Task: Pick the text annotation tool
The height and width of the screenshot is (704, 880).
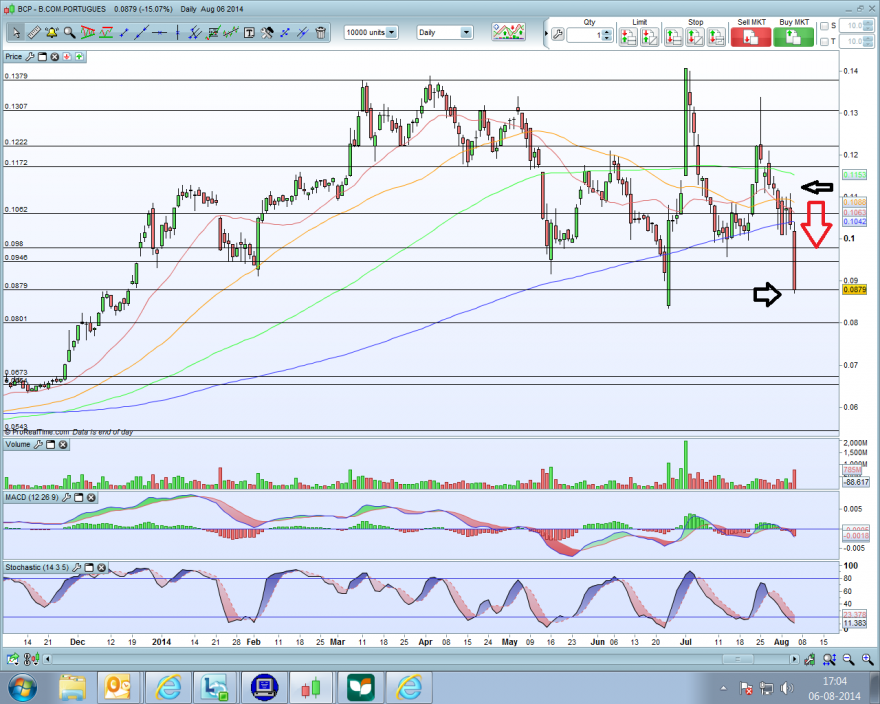Action: point(249,33)
